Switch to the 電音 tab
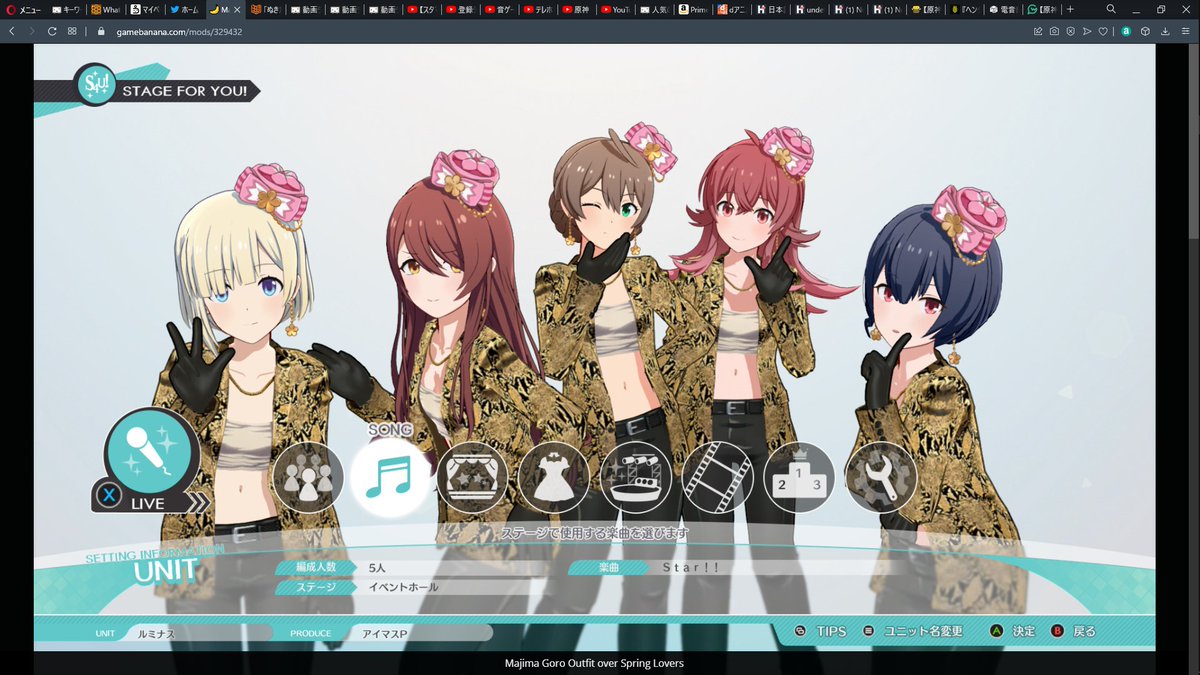This screenshot has height=675, width=1200. point(1003,9)
